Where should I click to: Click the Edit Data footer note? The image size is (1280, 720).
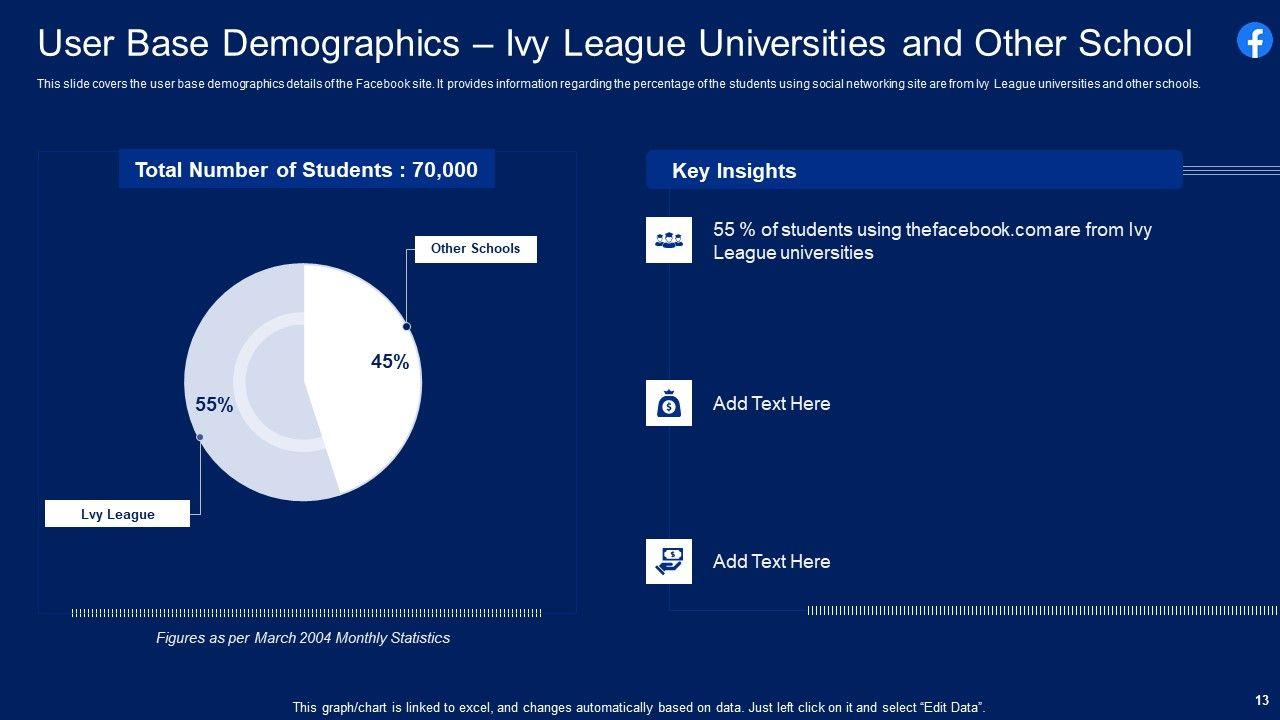coord(638,707)
